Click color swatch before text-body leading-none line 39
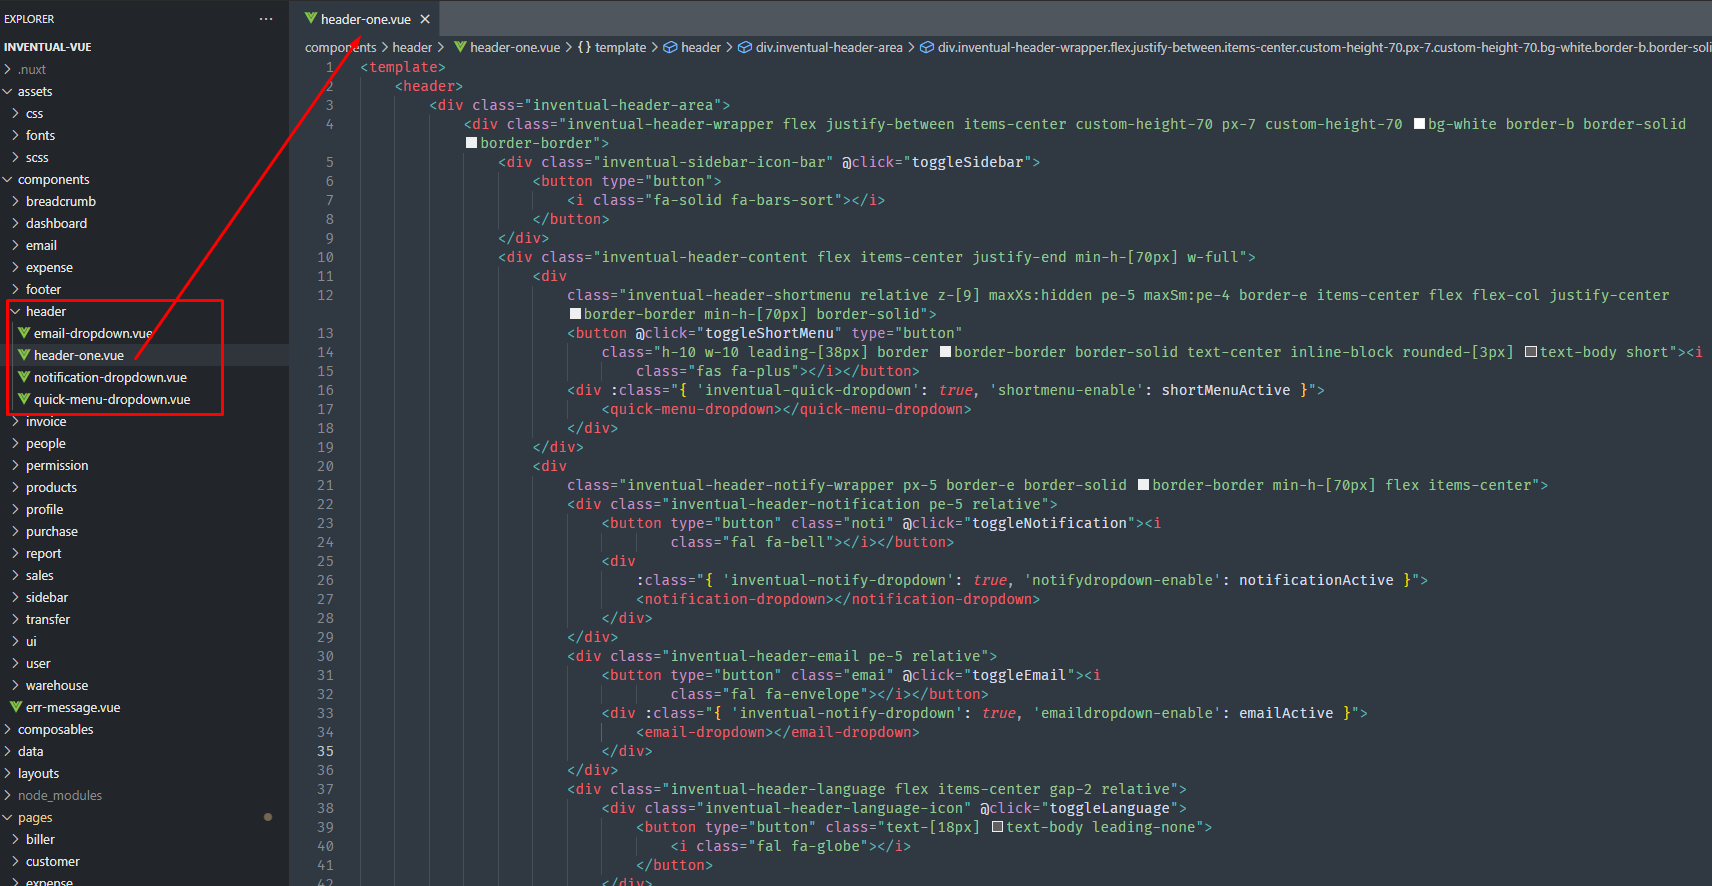 pos(997,827)
